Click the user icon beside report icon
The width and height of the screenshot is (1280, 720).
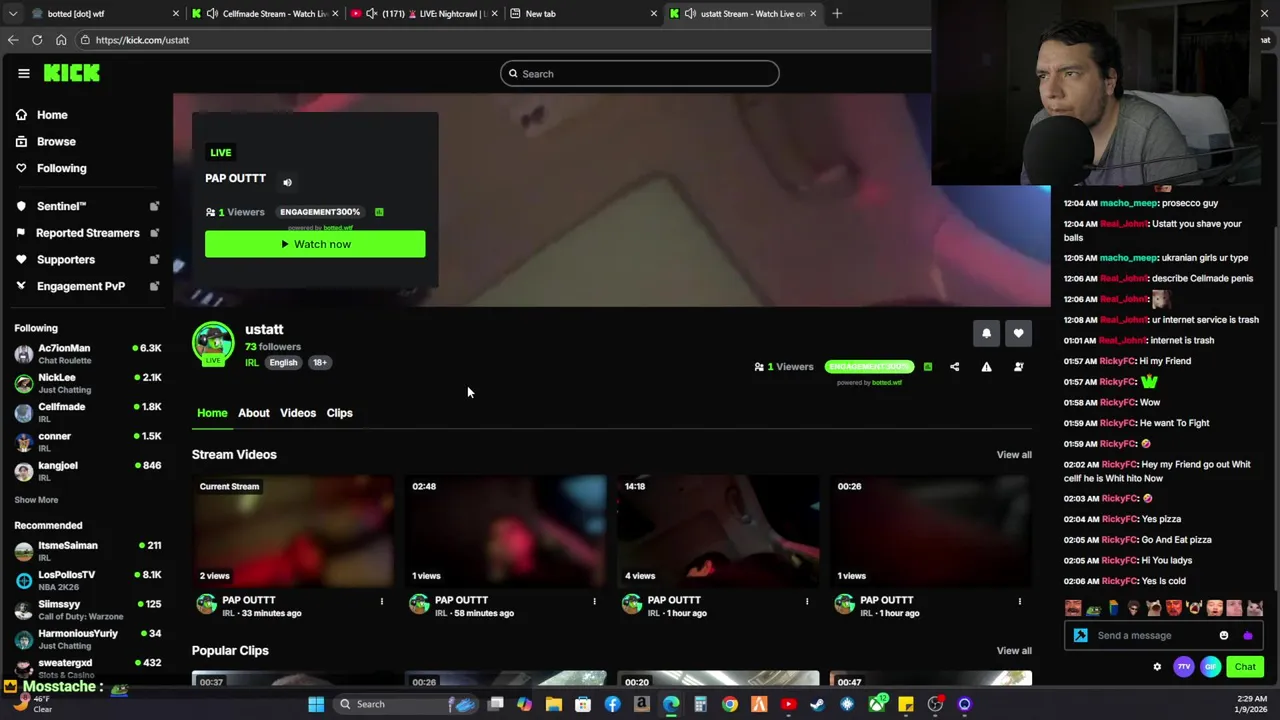pyautogui.click(x=1018, y=367)
